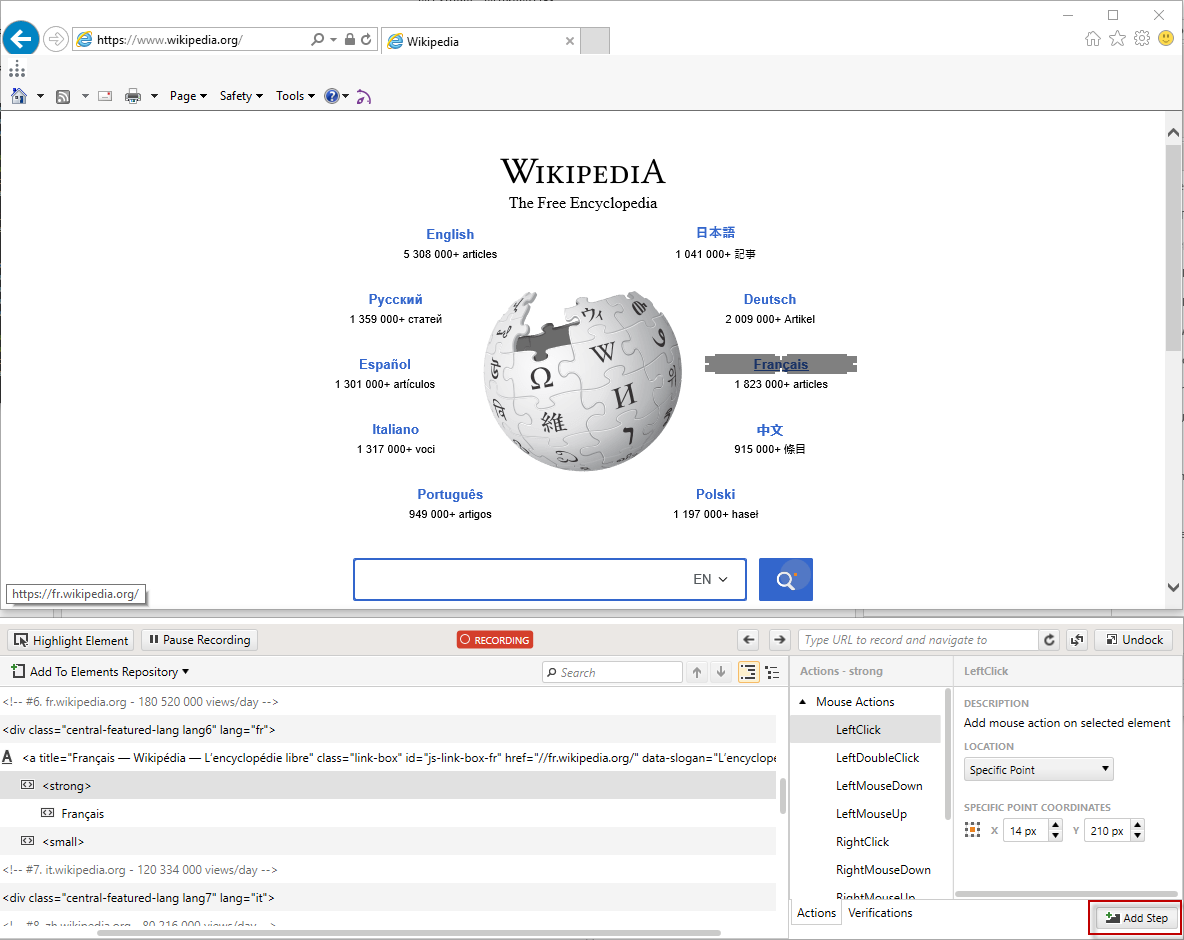
Task: Click the purple recorder add-on icon
Action: tap(363, 97)
